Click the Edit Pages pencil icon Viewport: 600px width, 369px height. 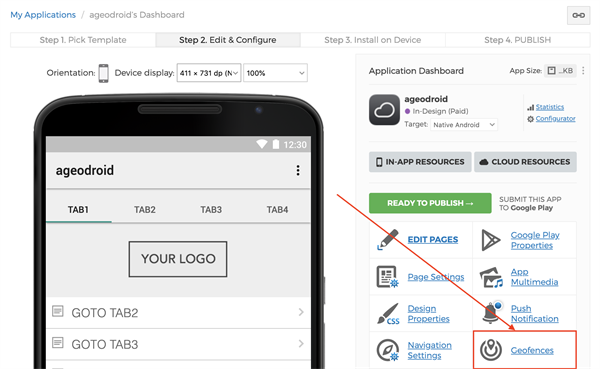tap(388, 240)
